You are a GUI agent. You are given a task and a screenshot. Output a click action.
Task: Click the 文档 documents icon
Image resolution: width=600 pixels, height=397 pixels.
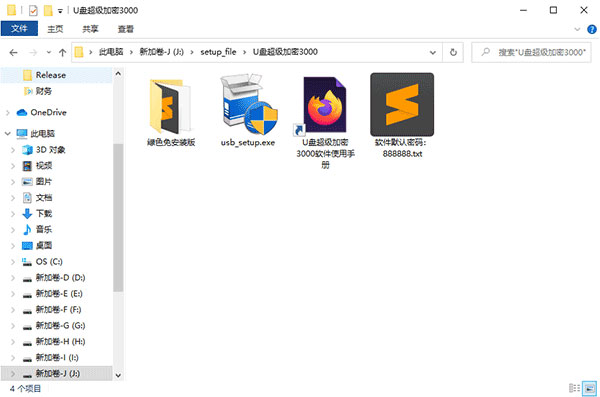point(27,198)
